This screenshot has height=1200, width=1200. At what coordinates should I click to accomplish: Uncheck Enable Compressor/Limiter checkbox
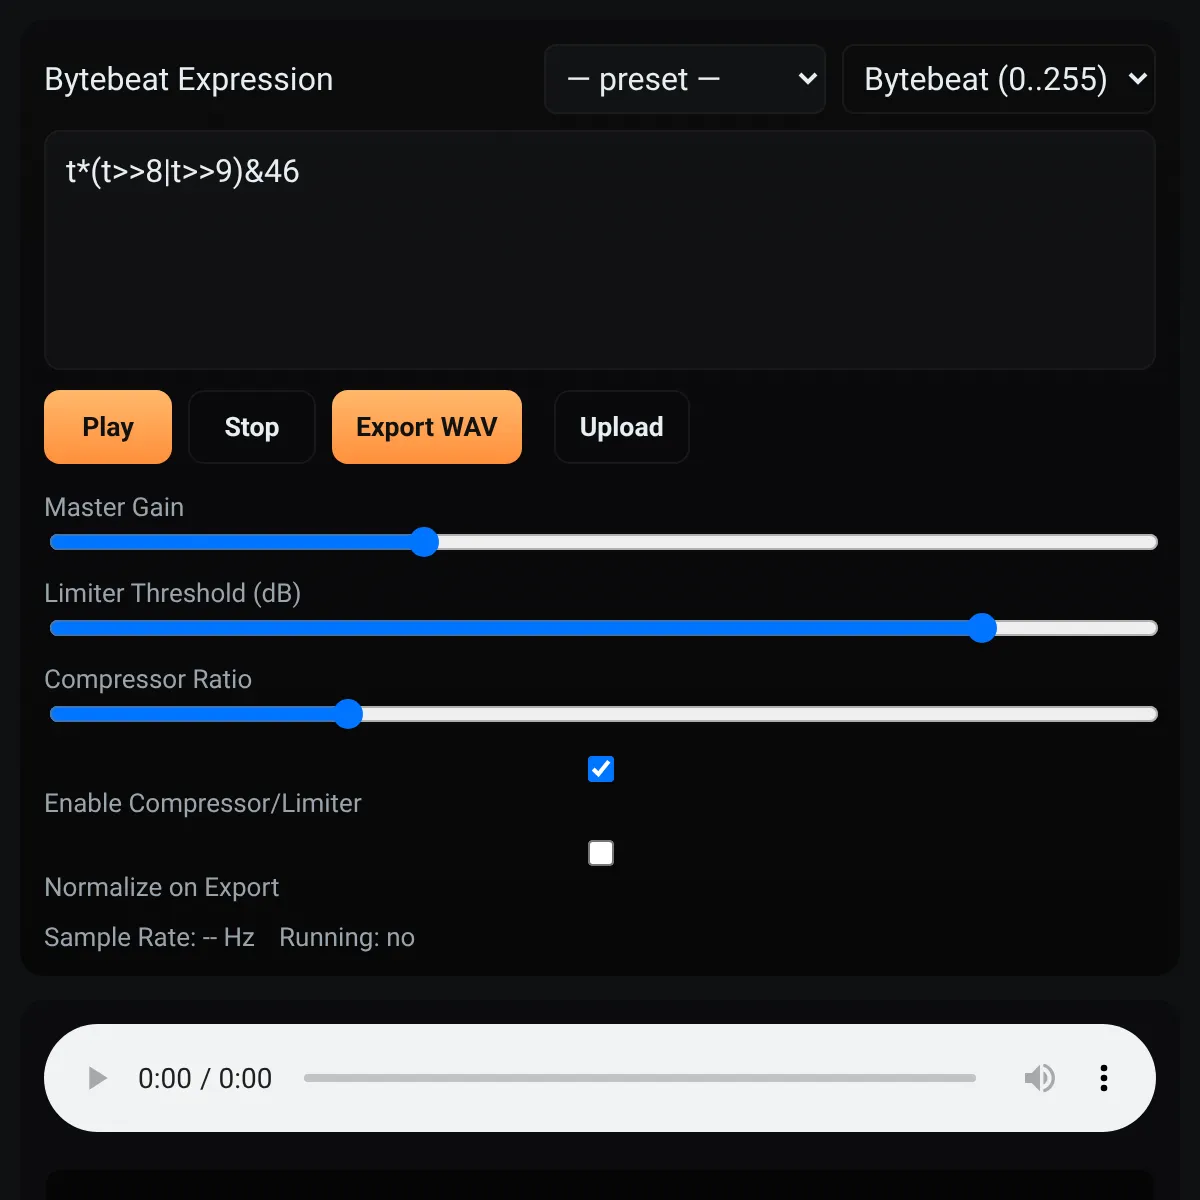601,769
